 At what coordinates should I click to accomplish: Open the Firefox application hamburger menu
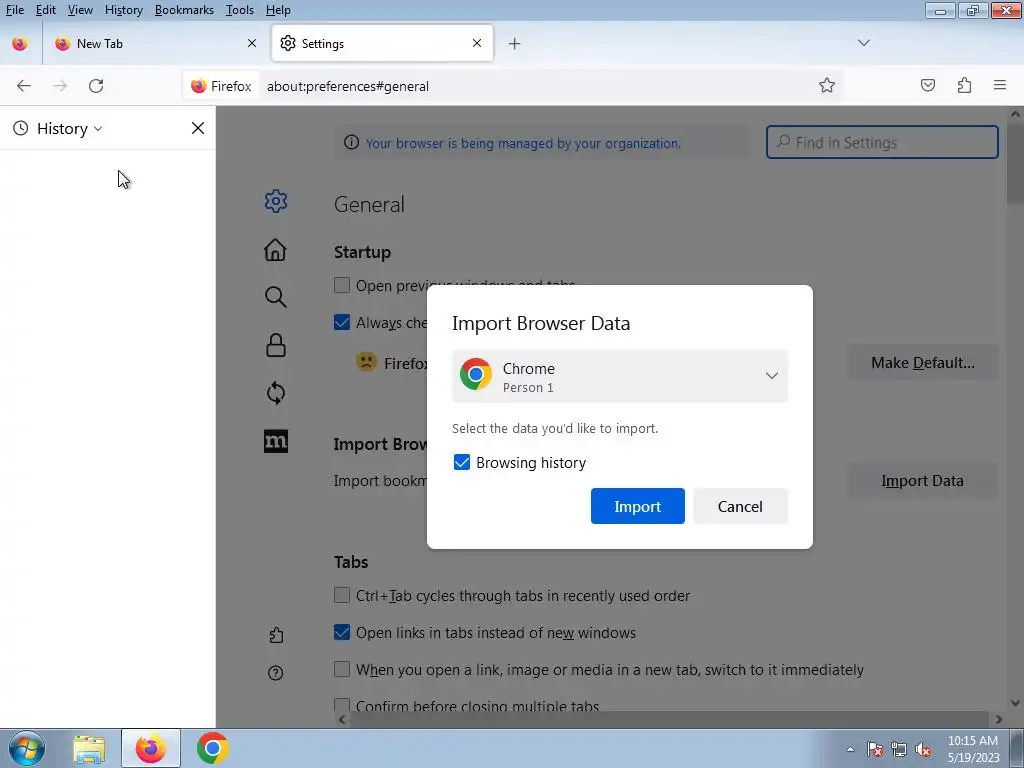tap(1000, 86)
